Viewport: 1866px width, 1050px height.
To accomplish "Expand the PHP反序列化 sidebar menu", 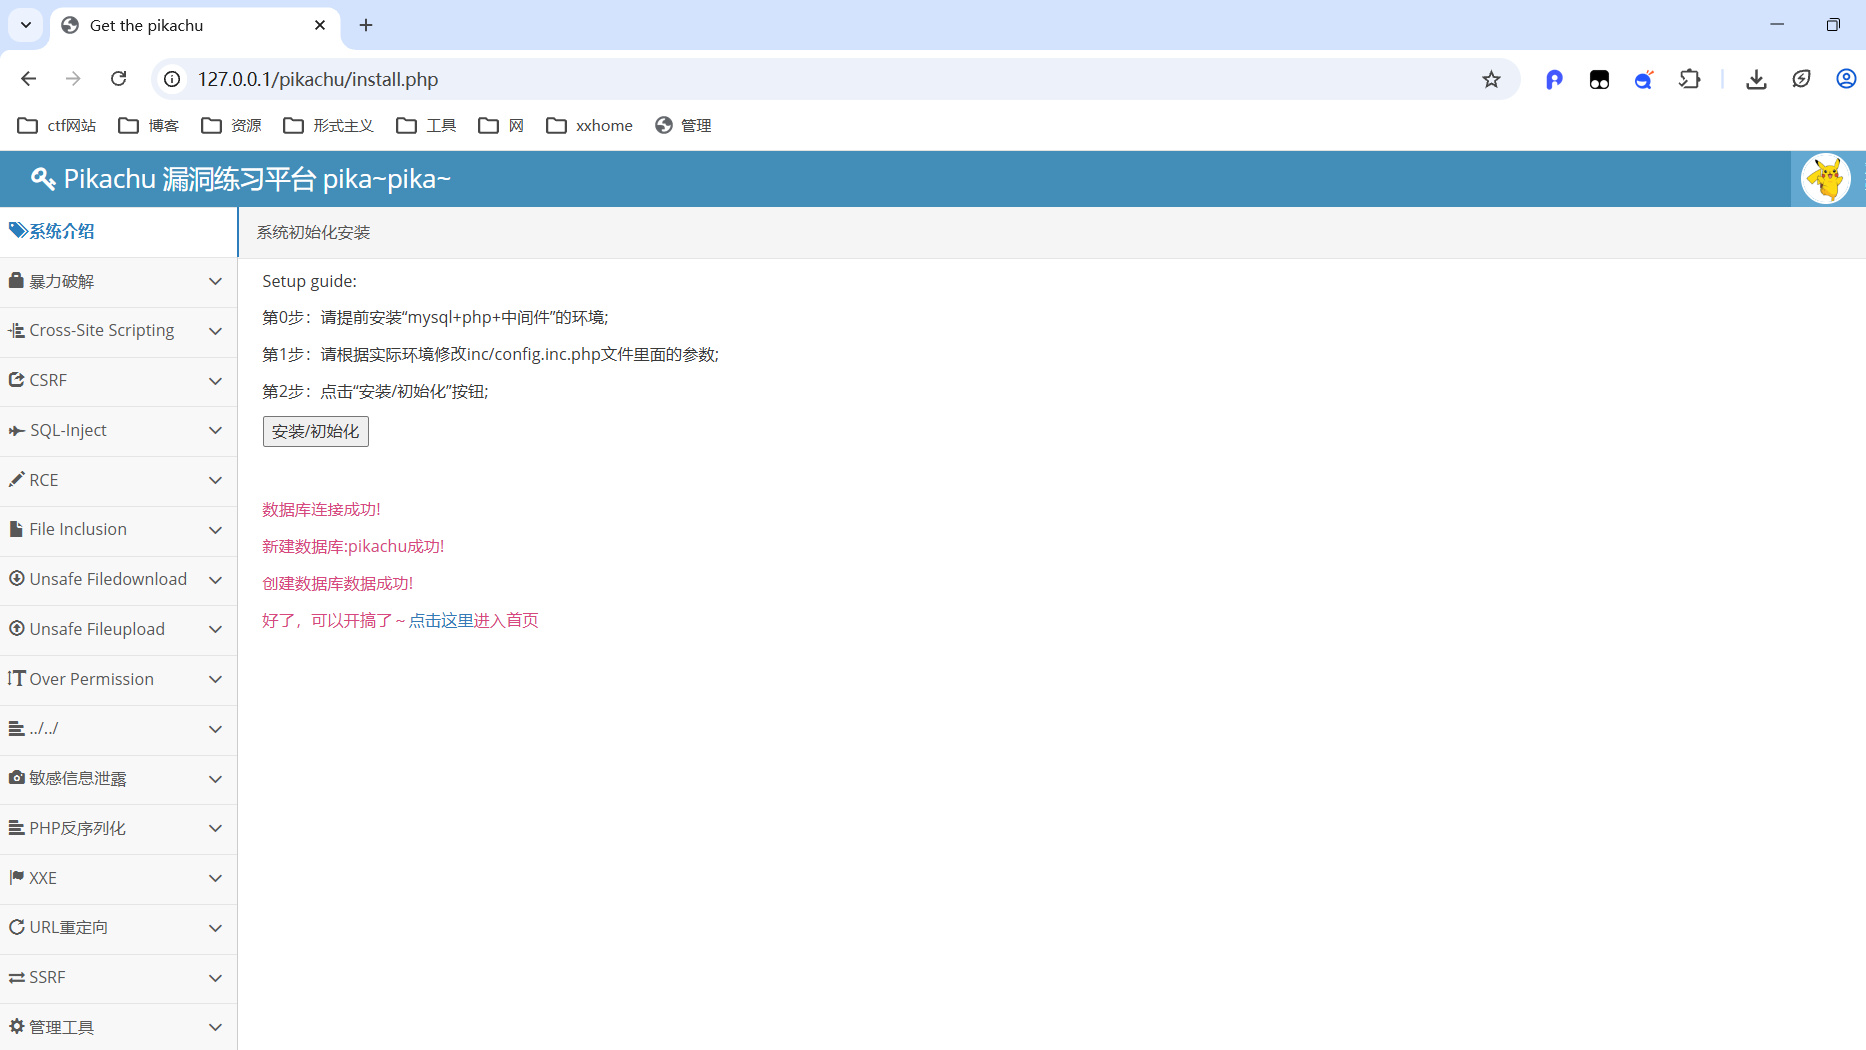I will tap(118, 829).
